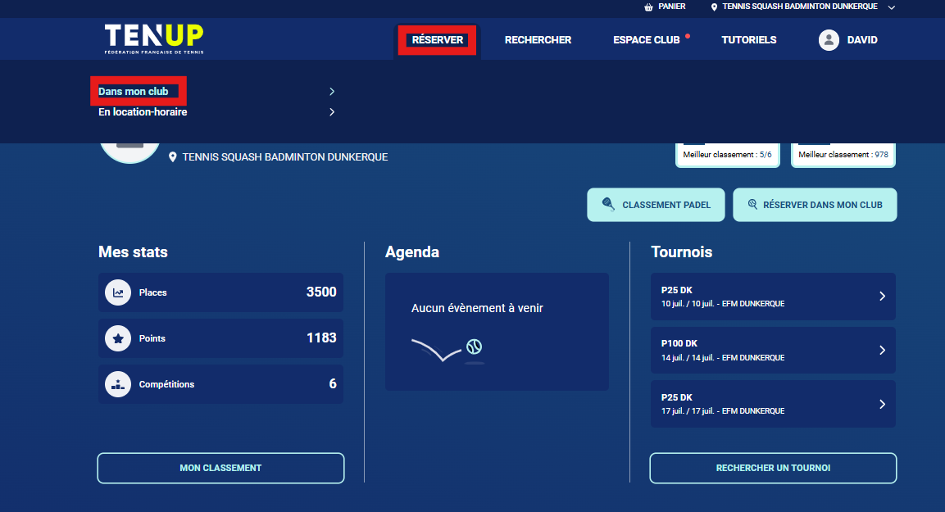
Task: Expand the Dans mon club submenu arrow
Action: 331,92
